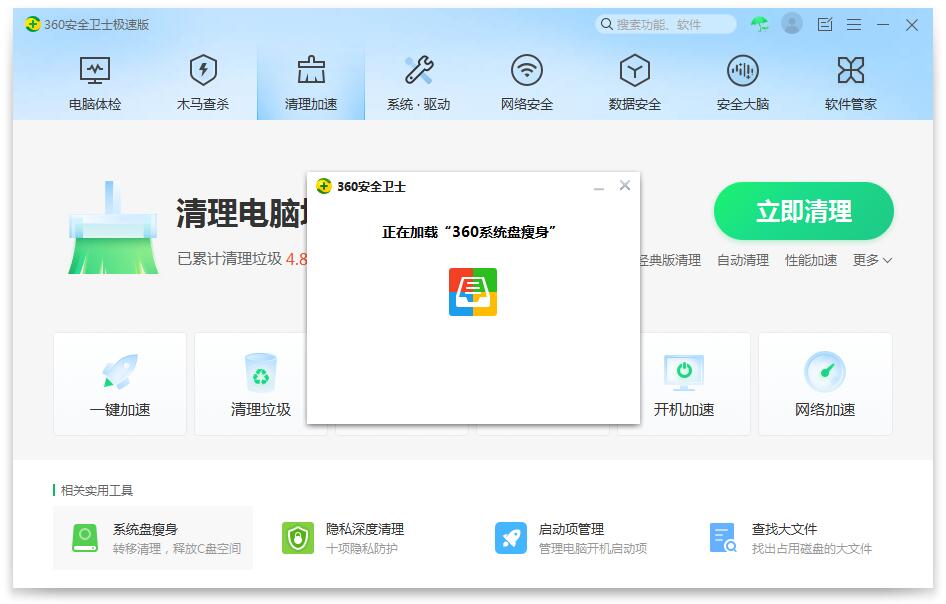The width and height of the screenshot is (946, 604).
Task: Open the 数据安全 tab
Action: click(x=635, y=83)
